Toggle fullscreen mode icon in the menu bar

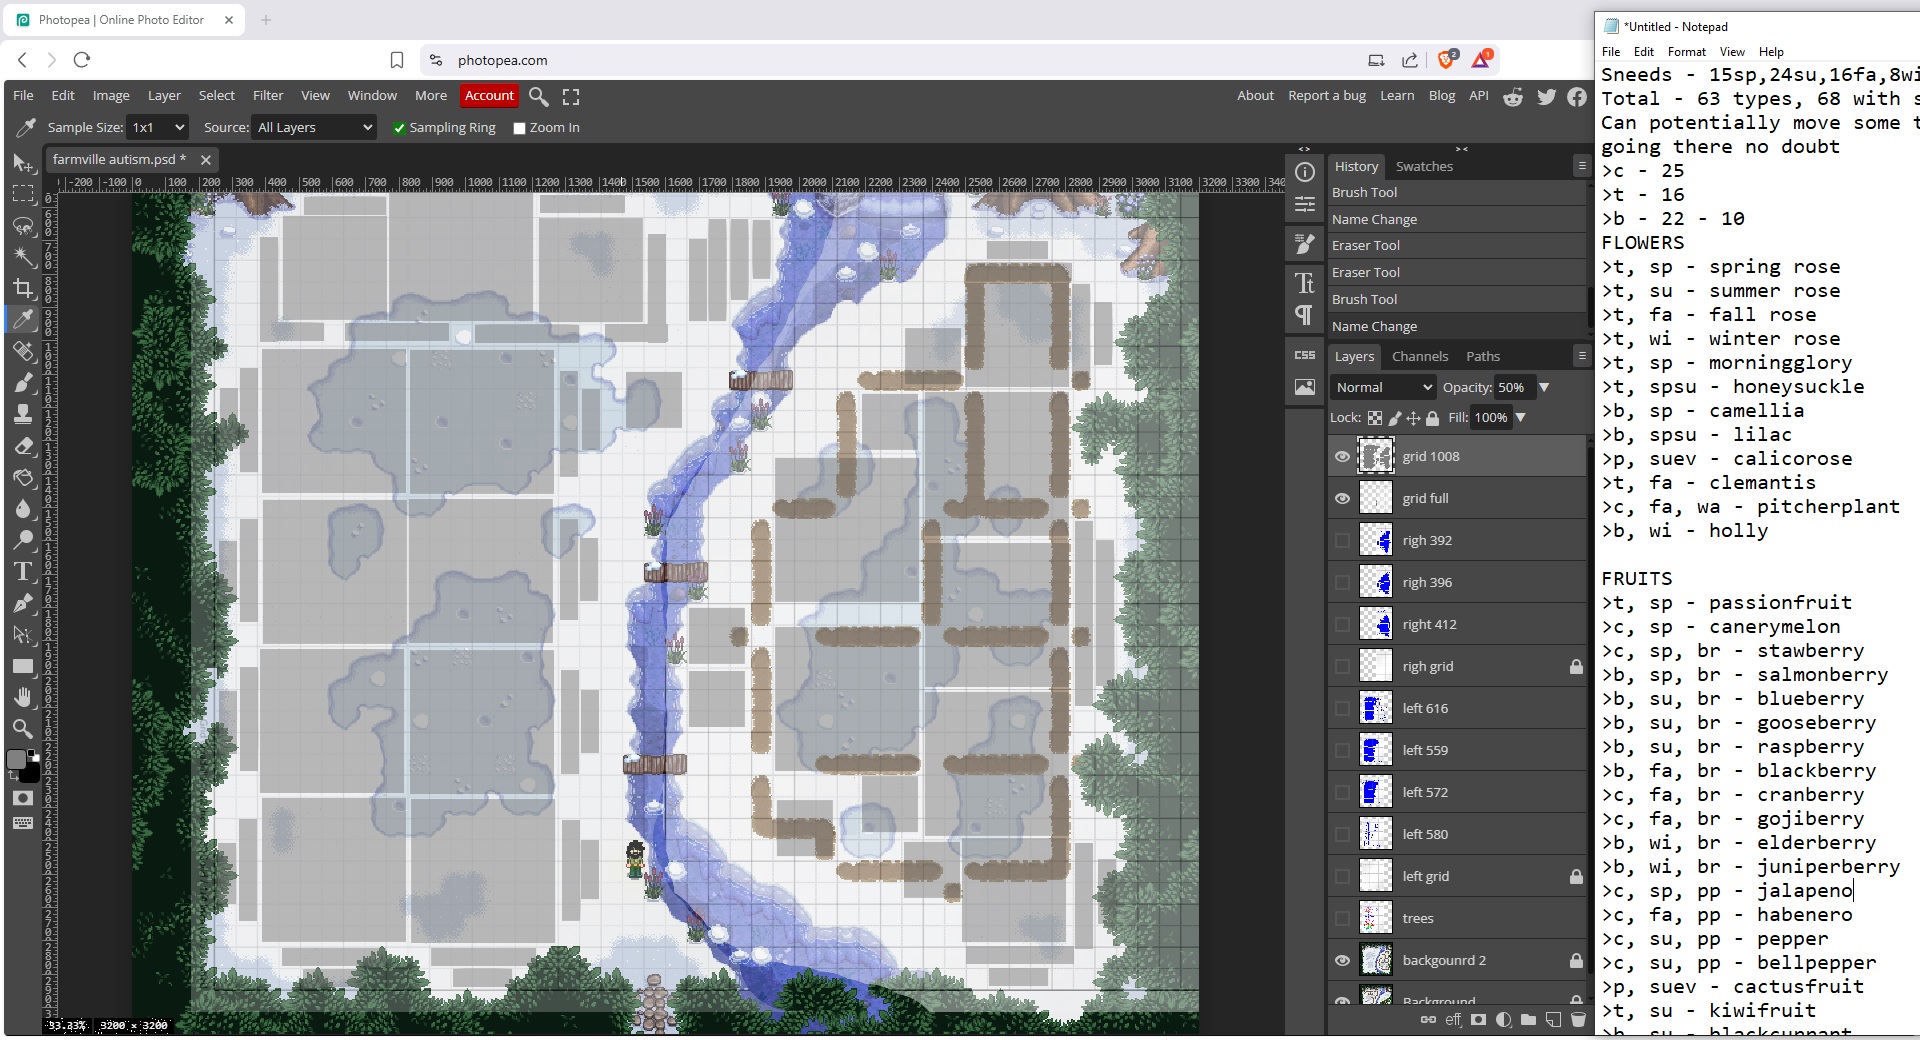(571, 96)
